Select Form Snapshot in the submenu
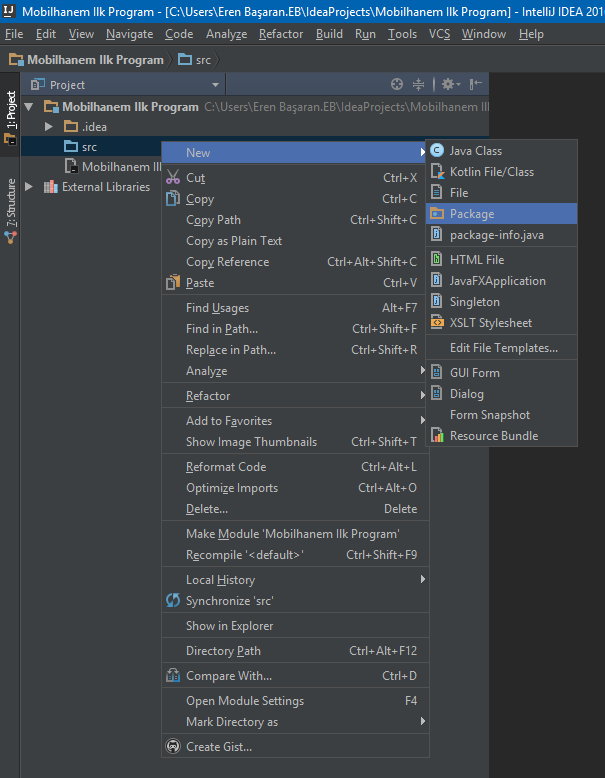 (x=501, y=415)
